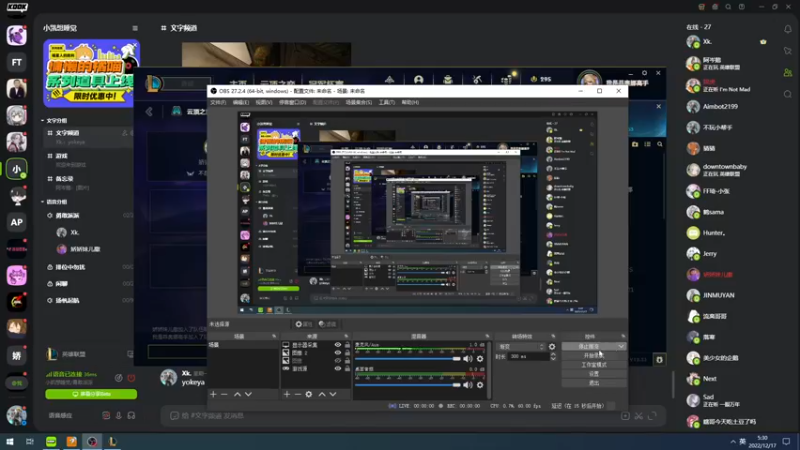Toggle lock on 图像 2 source

[347, 353]
